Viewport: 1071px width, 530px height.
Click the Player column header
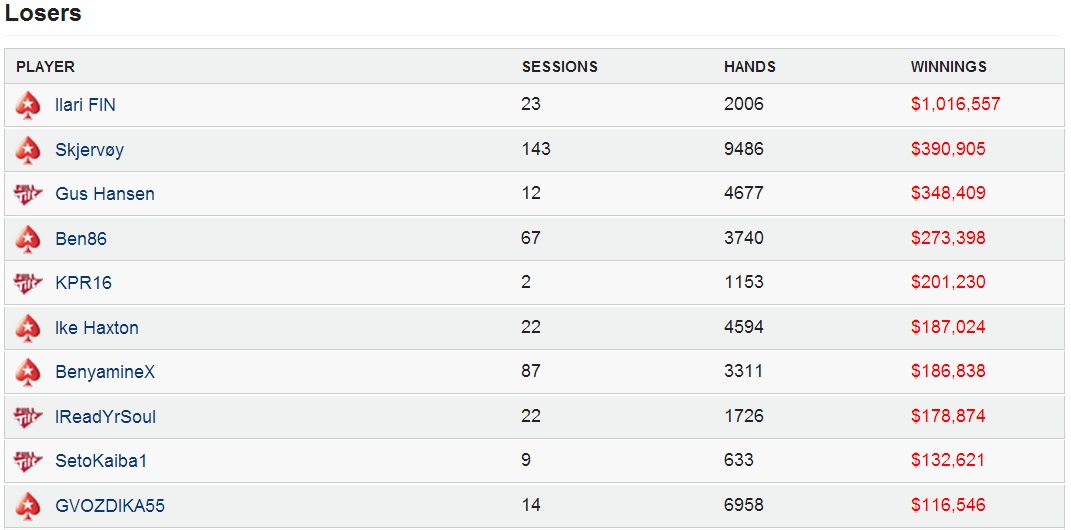tap(45, 67)
